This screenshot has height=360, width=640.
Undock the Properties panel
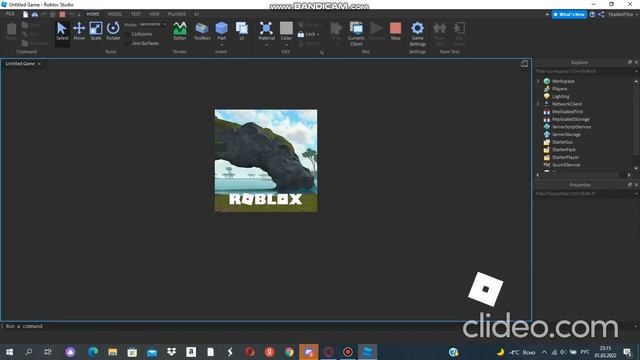pyautogui.click(x=629, y=185)
